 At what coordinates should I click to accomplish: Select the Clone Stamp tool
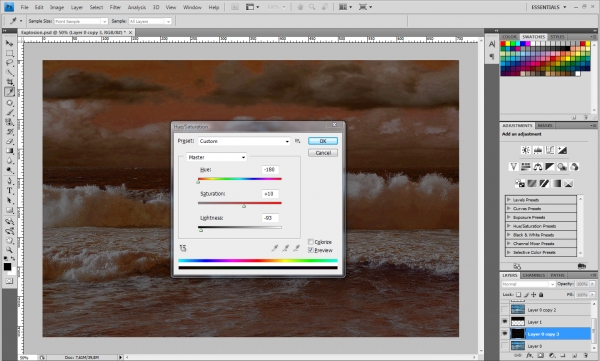(10, 122)
